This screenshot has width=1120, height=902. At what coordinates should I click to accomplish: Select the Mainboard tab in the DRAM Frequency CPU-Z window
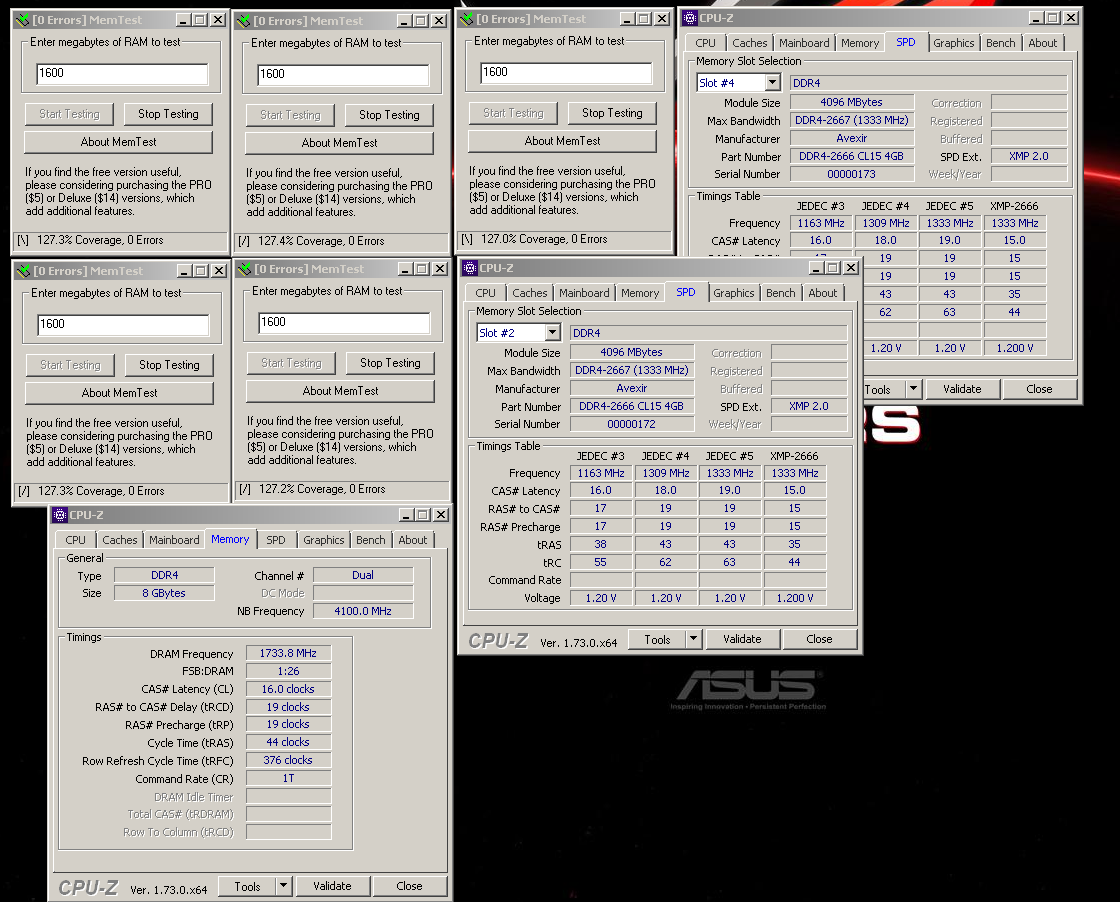point(174,540)
